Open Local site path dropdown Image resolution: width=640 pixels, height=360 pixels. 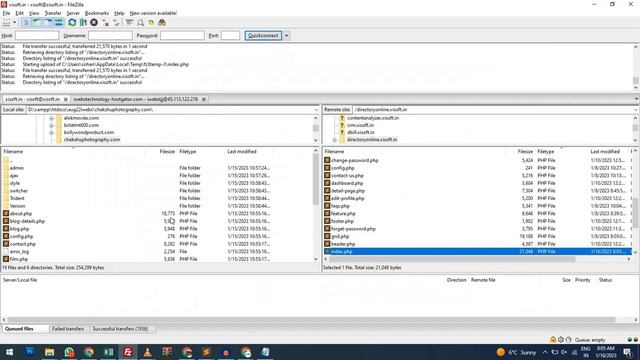316,110
